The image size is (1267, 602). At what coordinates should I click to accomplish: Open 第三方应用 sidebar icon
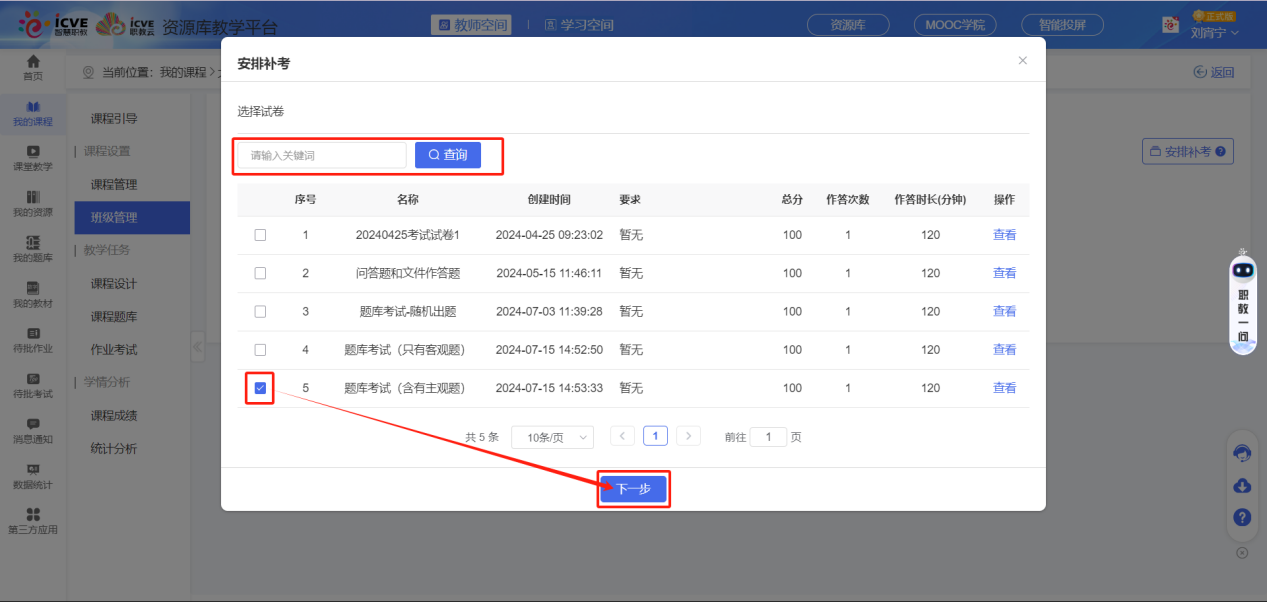(x=33, y=520)
